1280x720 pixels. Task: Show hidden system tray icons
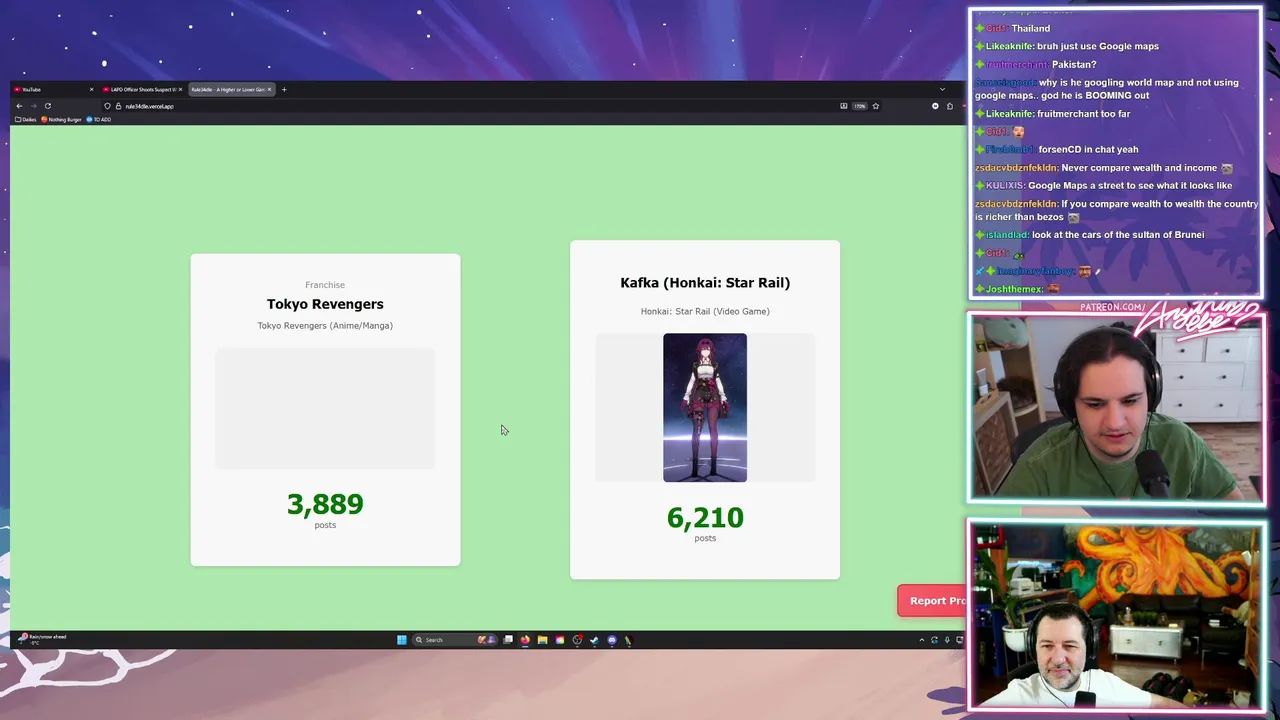[x=922, y=640]
